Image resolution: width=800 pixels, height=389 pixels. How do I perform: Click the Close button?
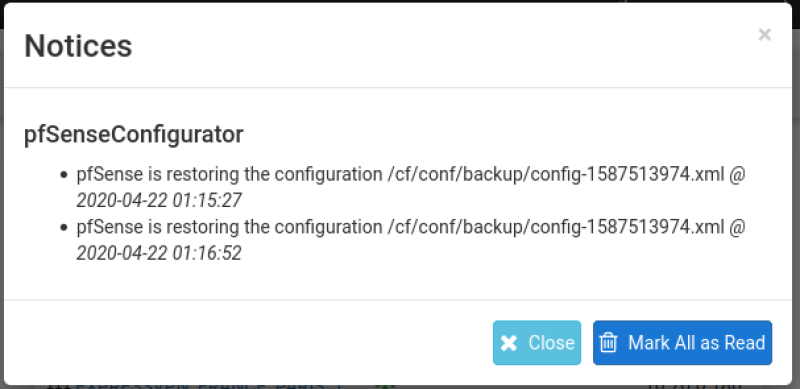point(537,343)
